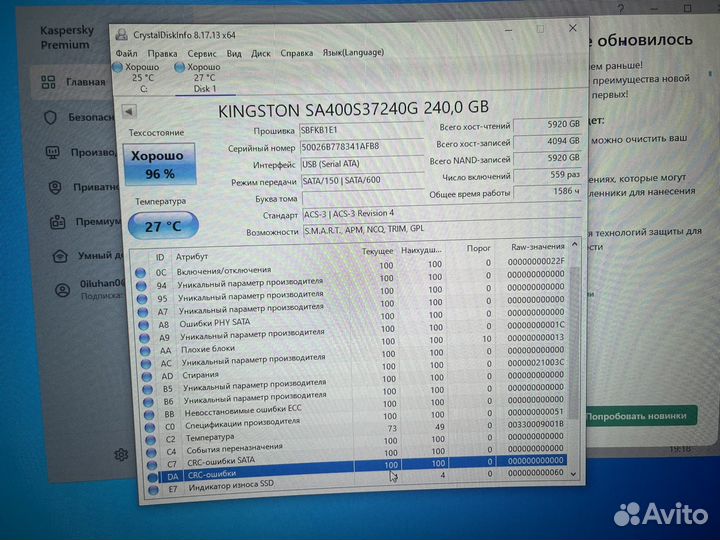This screenshot has width=720, height=540.
Task: Click the Raw-значения column header
Action: point(537,247)
